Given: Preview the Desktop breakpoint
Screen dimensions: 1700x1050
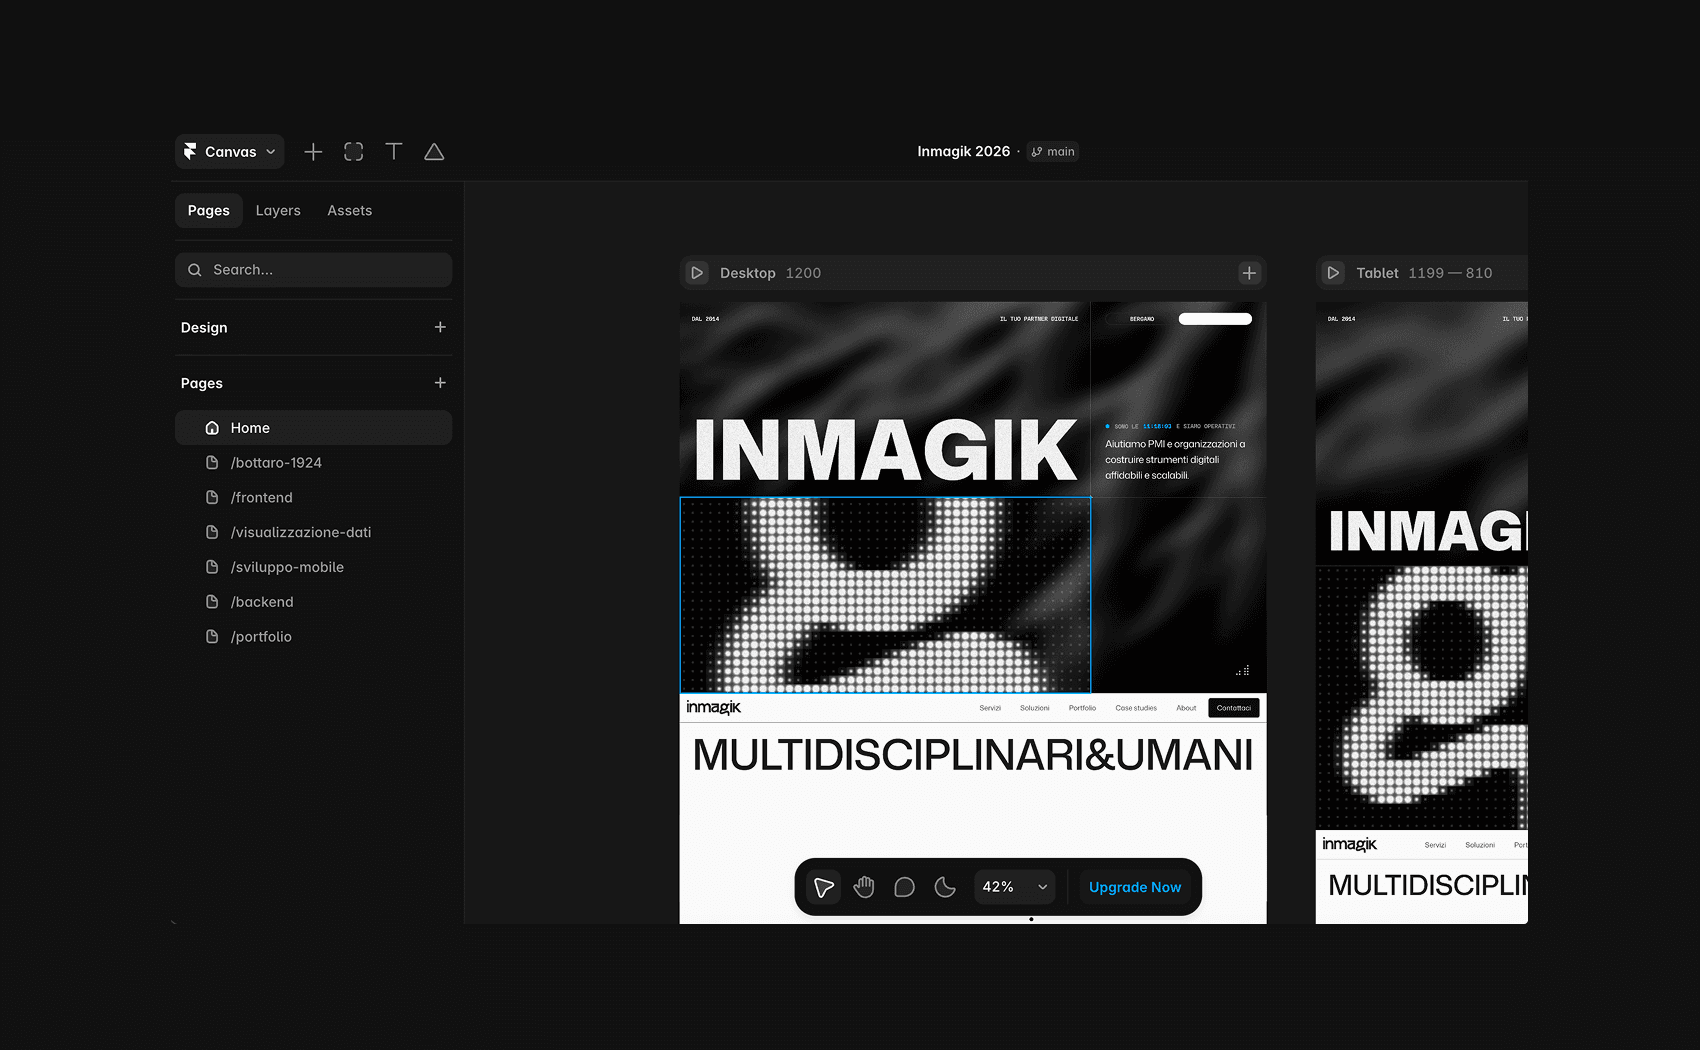Looking at the screenshot, I should [x=698, y=273].
